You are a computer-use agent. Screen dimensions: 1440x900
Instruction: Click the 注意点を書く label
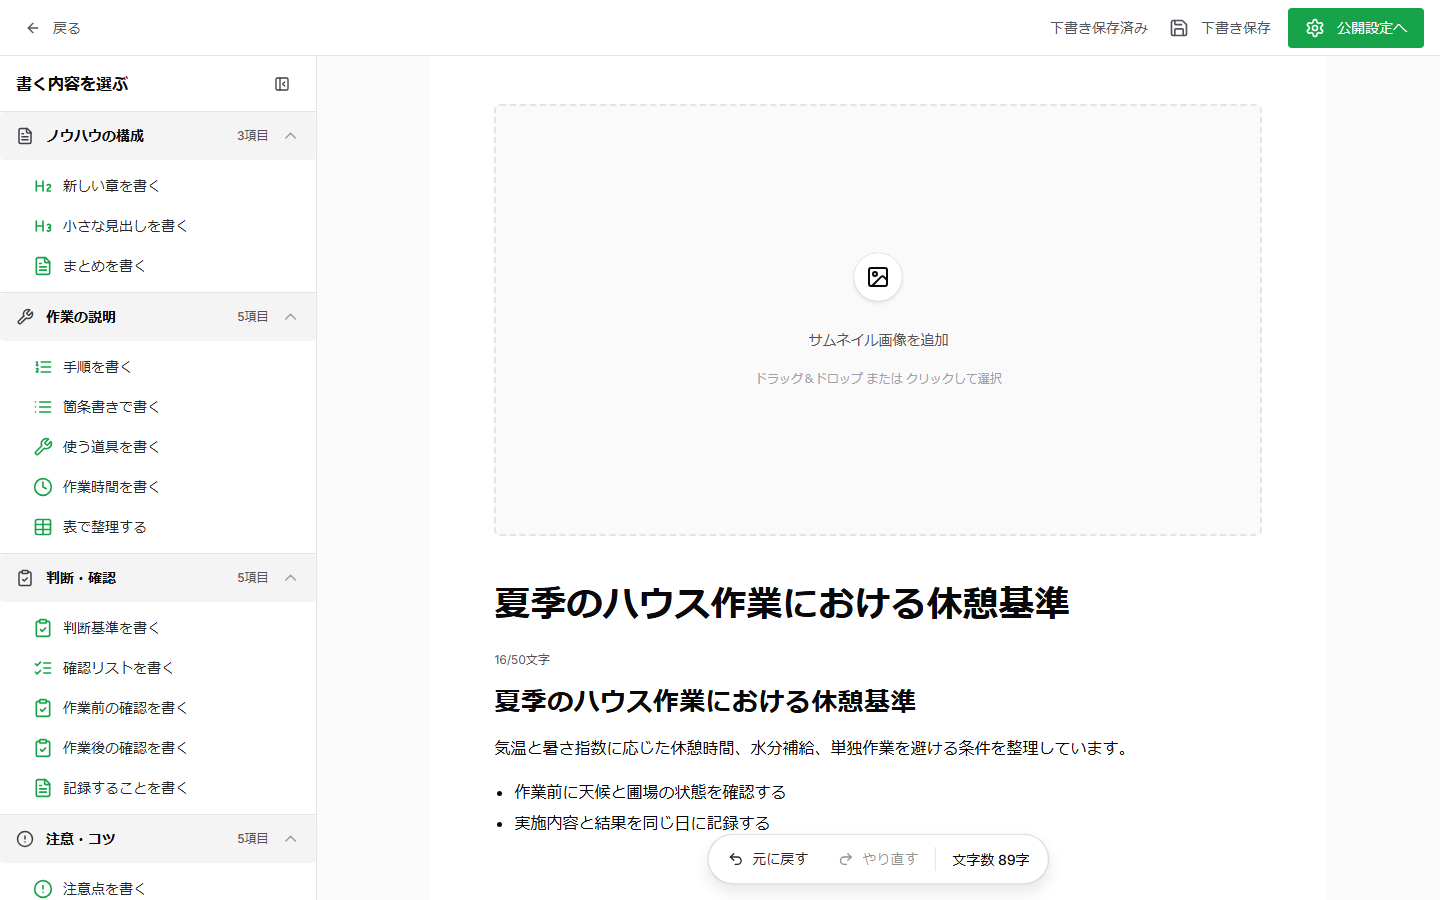tap(104, 889)
